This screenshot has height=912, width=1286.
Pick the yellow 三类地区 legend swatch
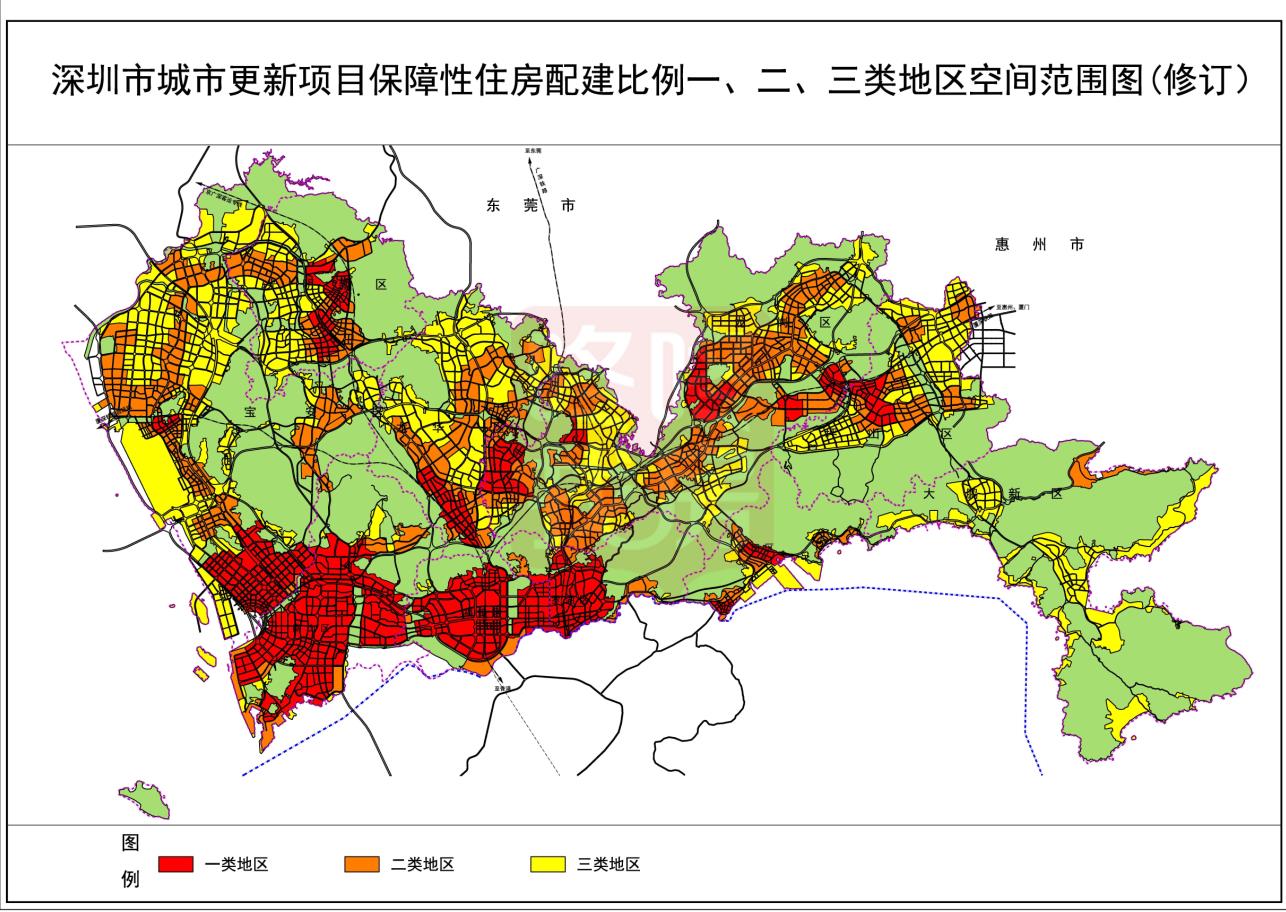pyautogui.click(x=548, y=864)
